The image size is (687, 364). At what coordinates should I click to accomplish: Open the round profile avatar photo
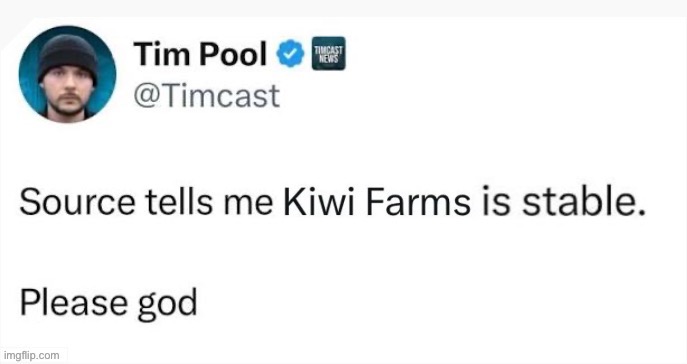[x=67, y=74]
